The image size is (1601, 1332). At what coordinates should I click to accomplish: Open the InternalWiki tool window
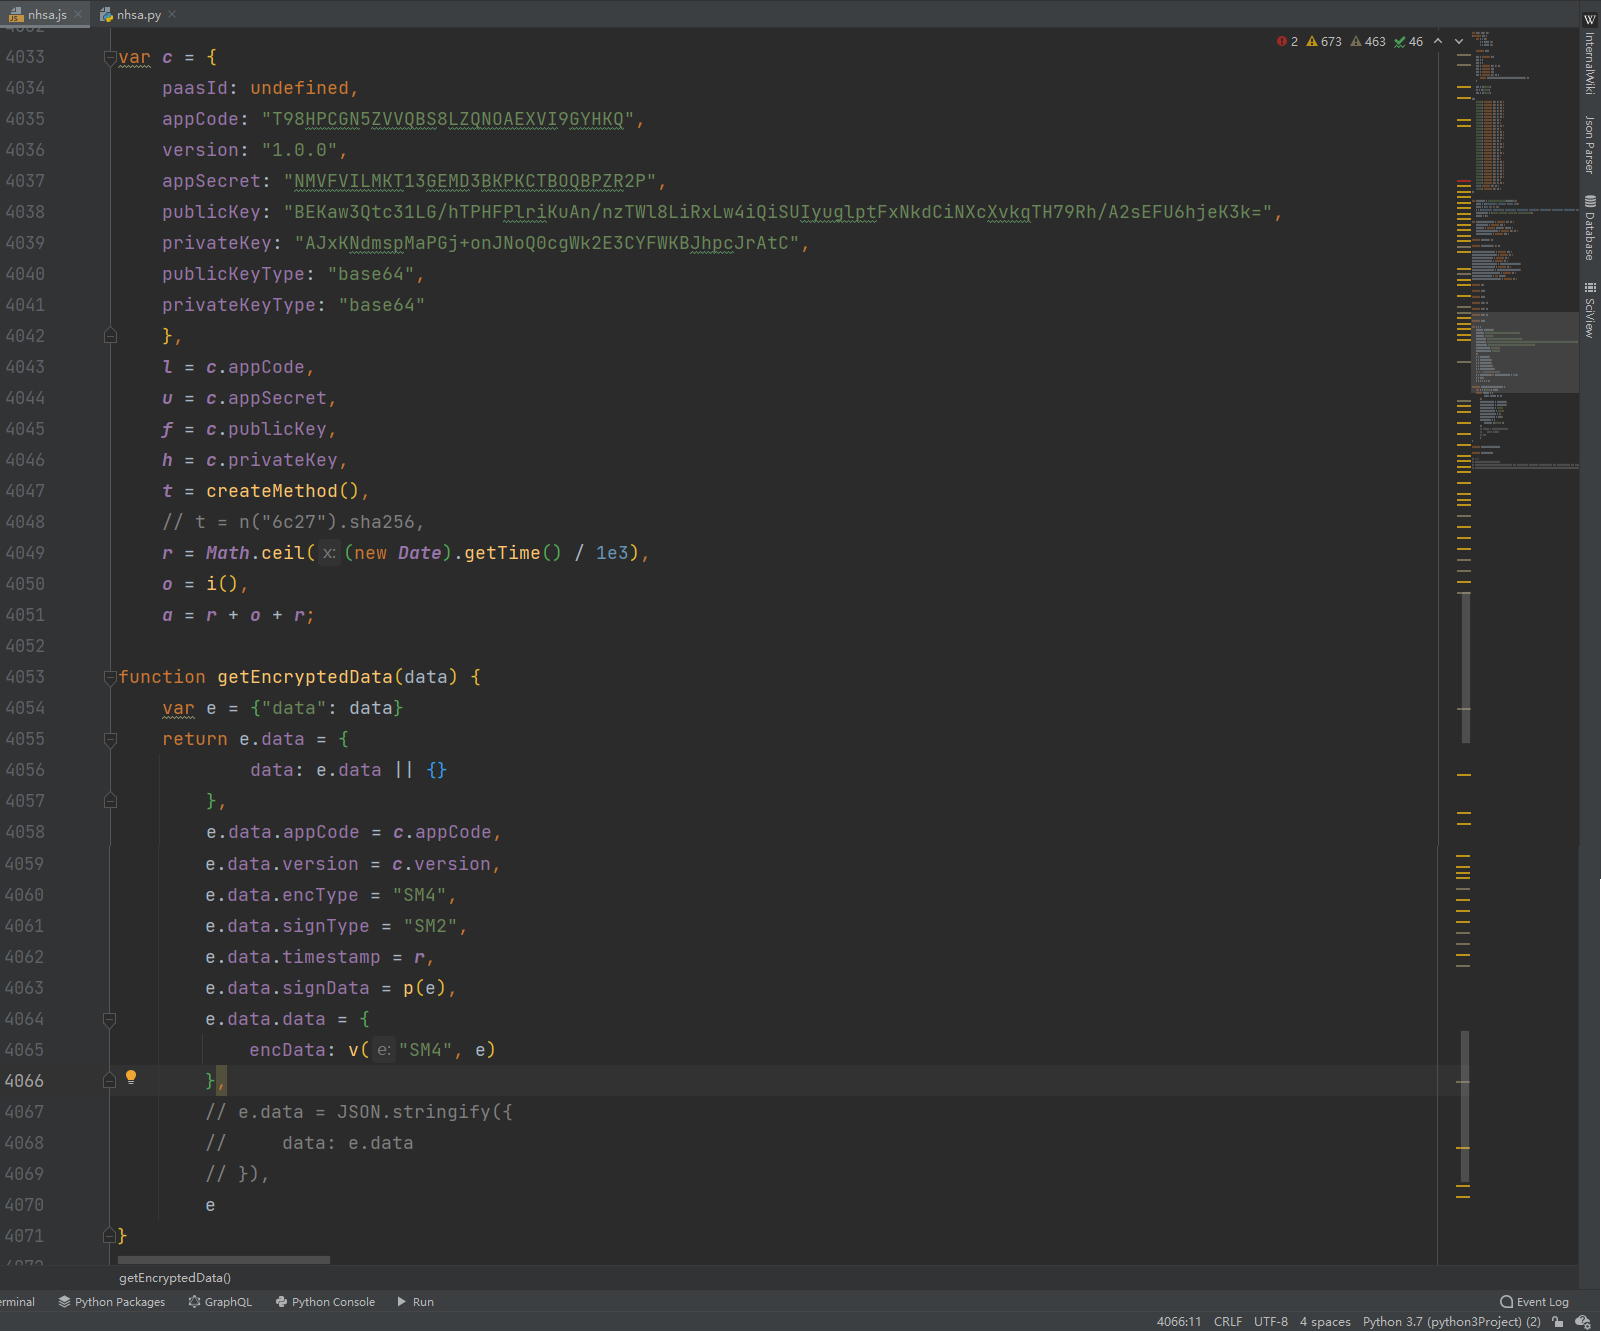pos(1590,54)
